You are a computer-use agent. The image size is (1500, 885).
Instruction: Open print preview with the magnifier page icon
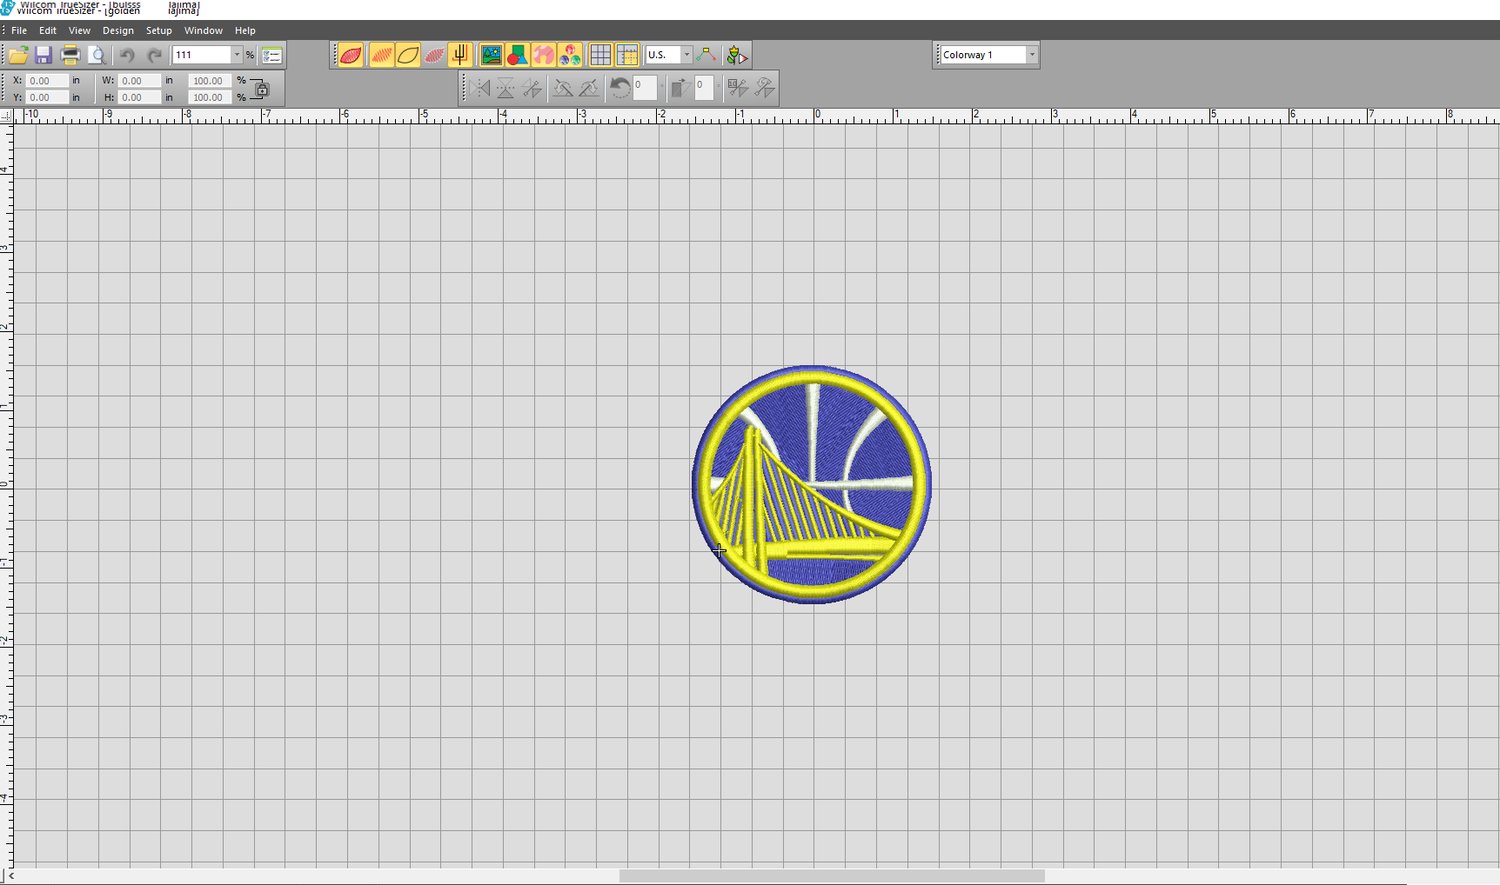[97, 55]
